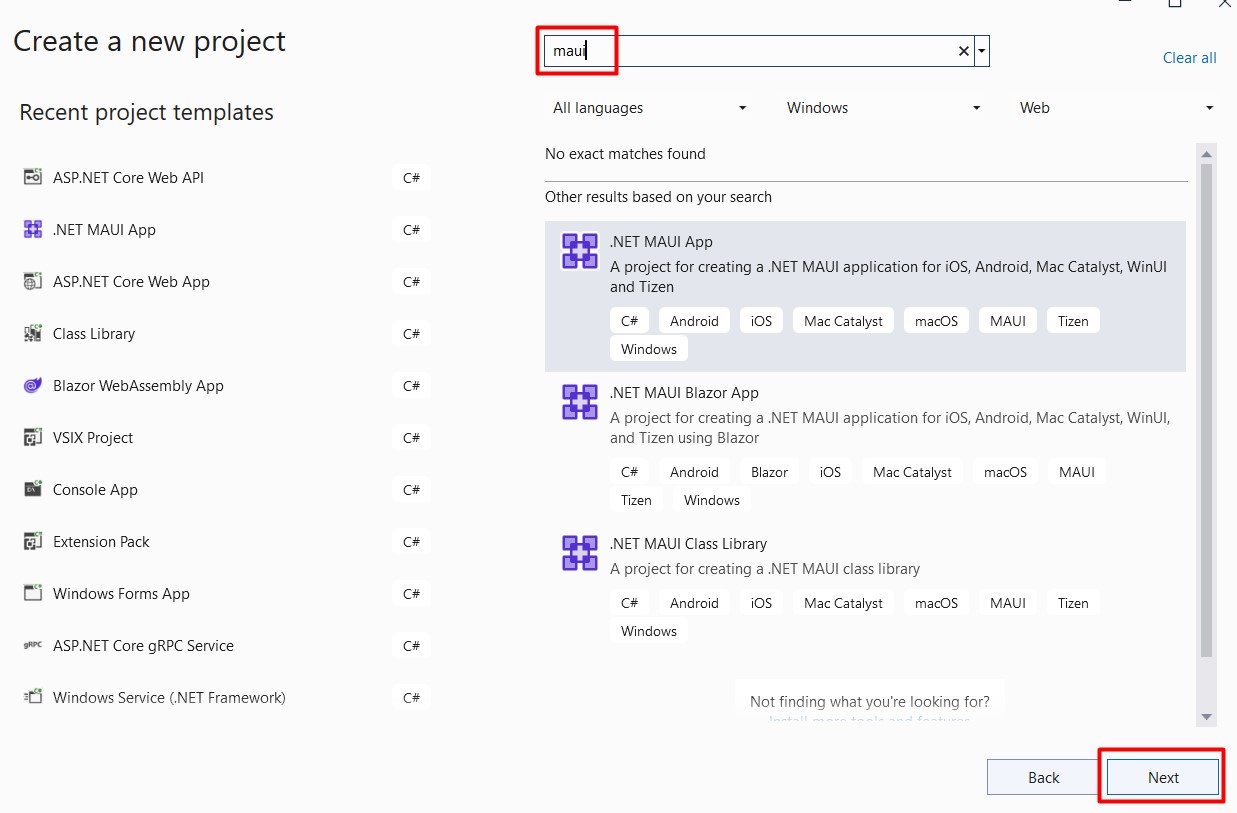Select ASP.NET Core Web App recent template
The height and width of the screenshot is (813, 1237).
(226, 281)
